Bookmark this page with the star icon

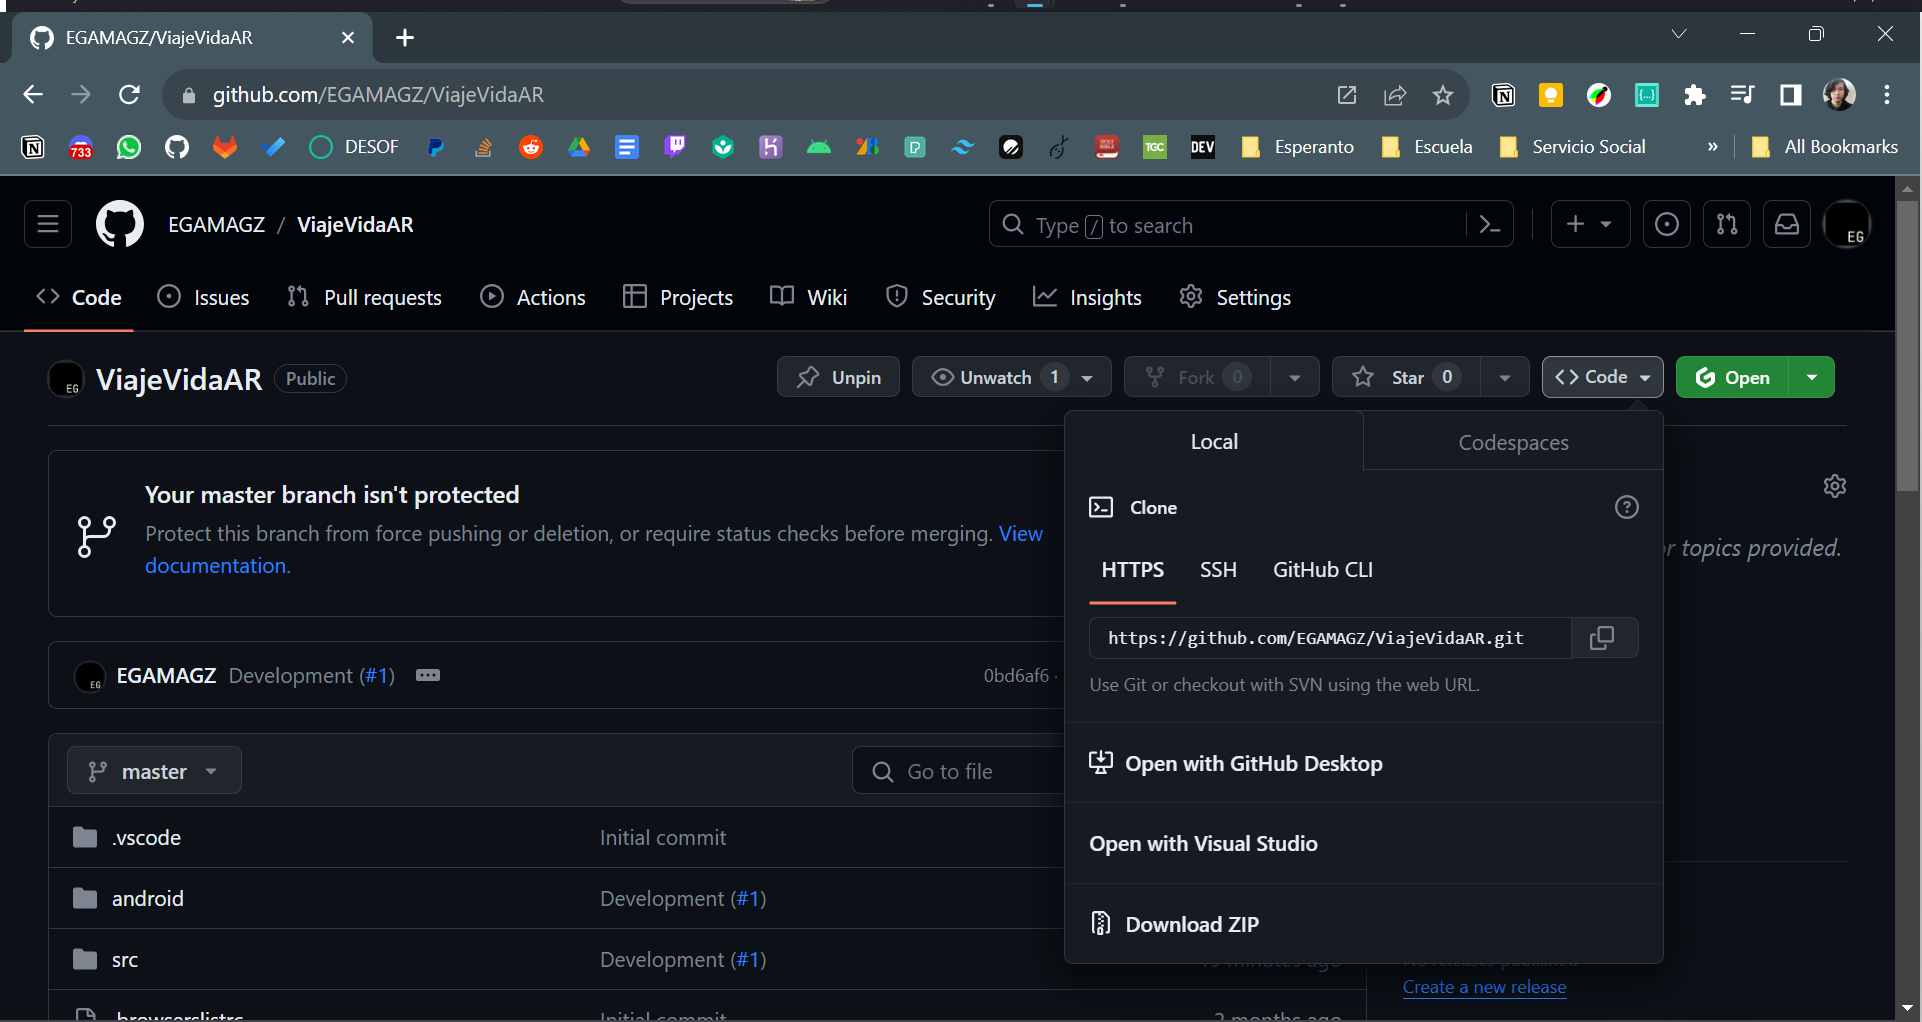tap(1443, 95)
